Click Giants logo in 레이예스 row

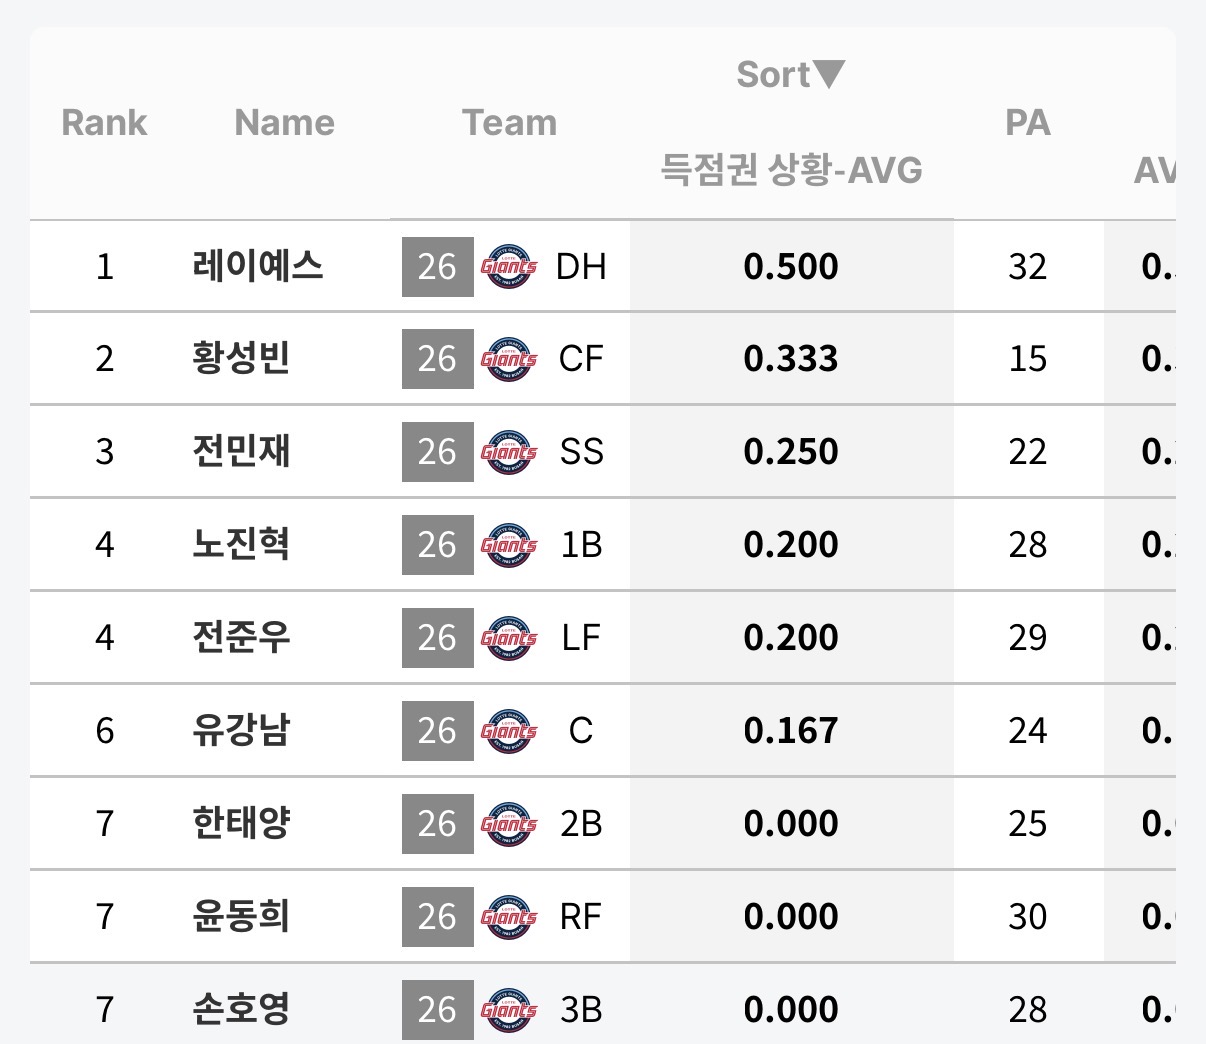point(509,267)
